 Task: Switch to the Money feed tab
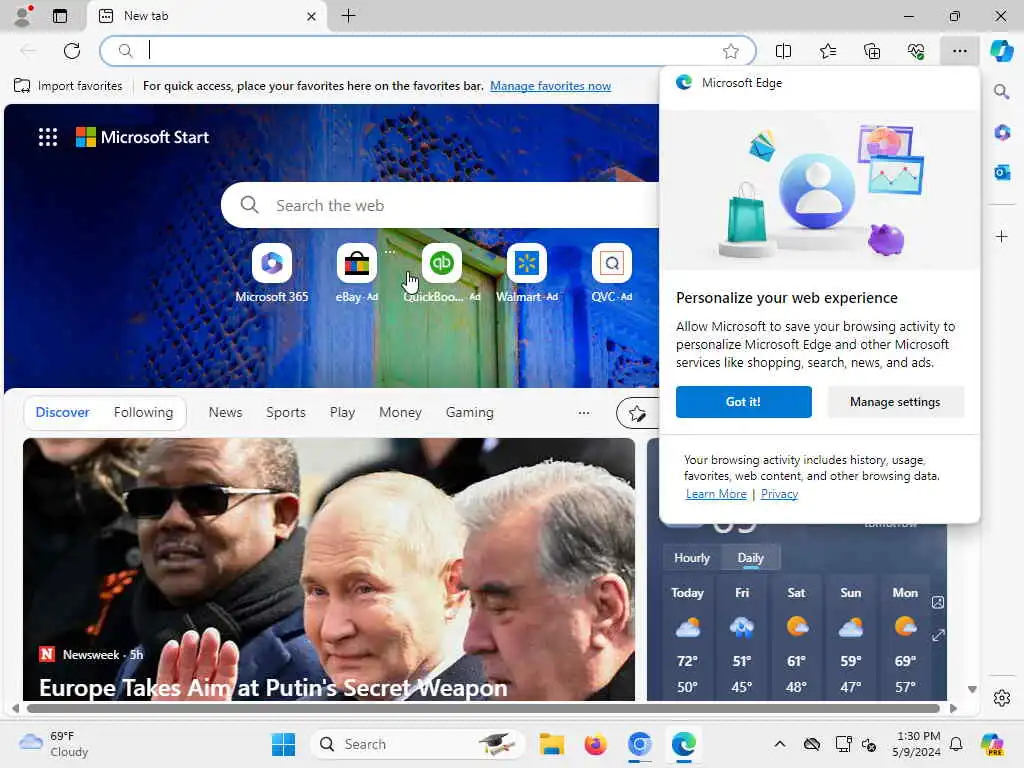(400, 412)
